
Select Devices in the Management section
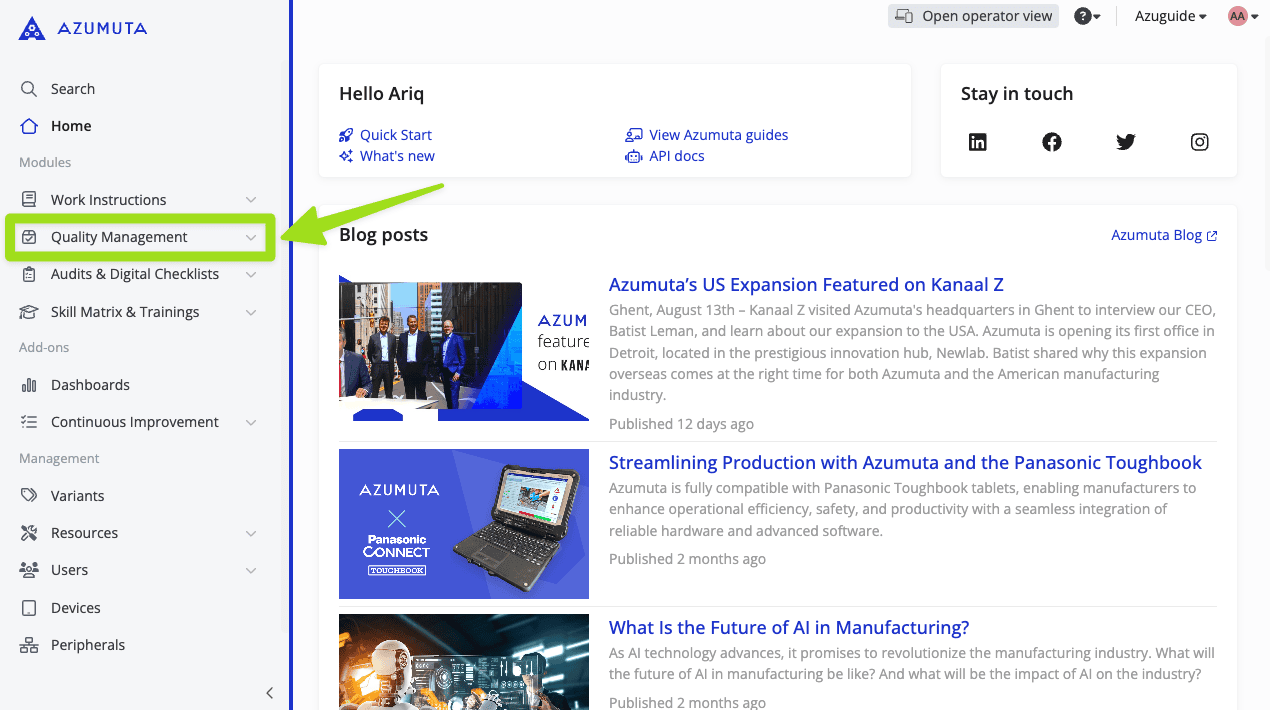tap(76, 608)
